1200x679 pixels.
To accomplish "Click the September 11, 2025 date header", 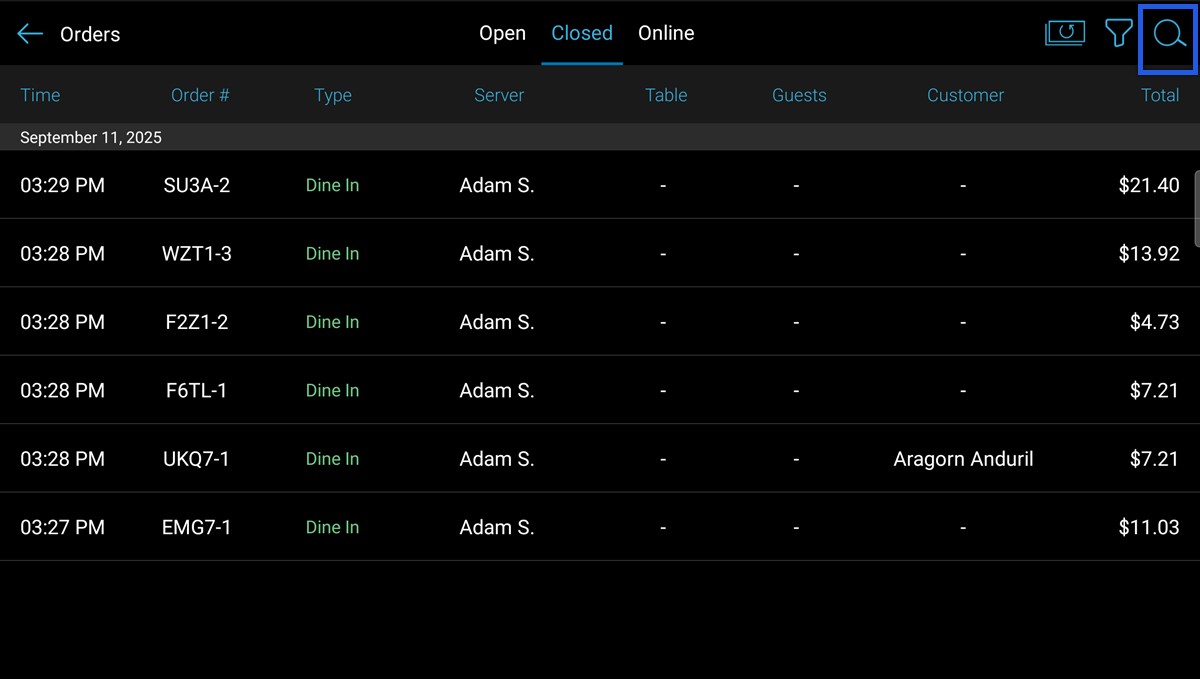I will point(91,137).
